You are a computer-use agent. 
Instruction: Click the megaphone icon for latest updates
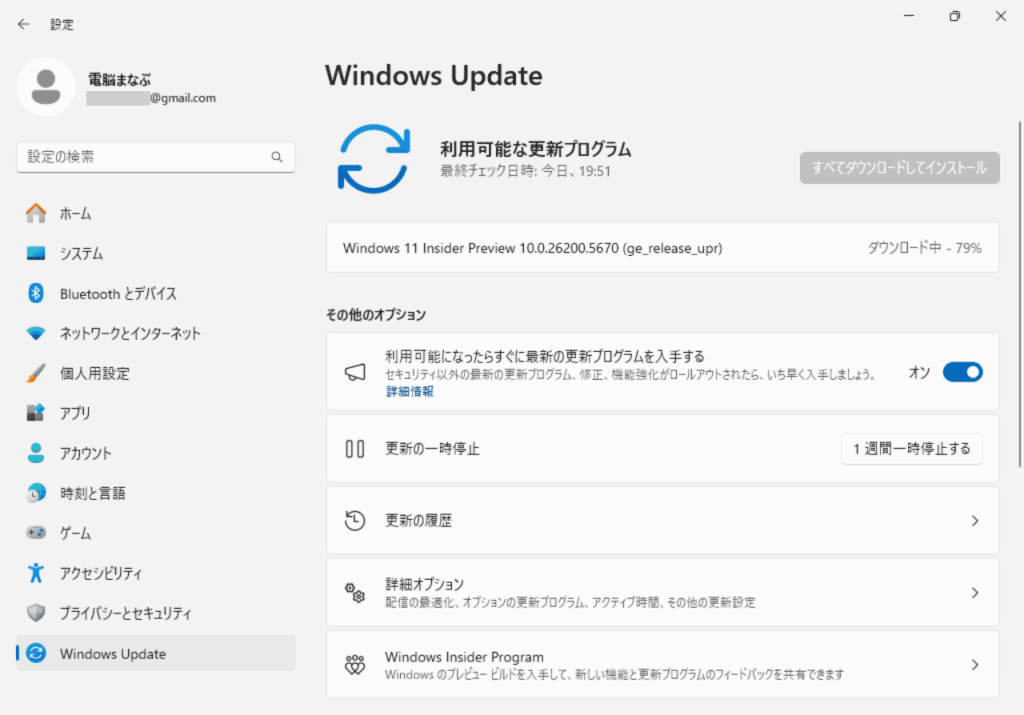[355, 372]
